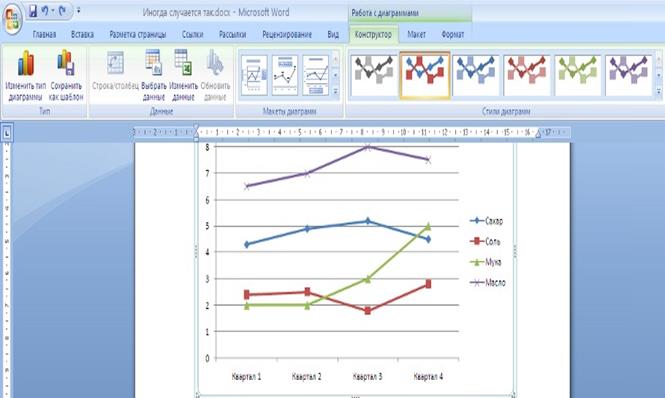This screenshot has height=398, width=665.
Task: Click the chart frame's left sizing handle
Action: point(196,251)
